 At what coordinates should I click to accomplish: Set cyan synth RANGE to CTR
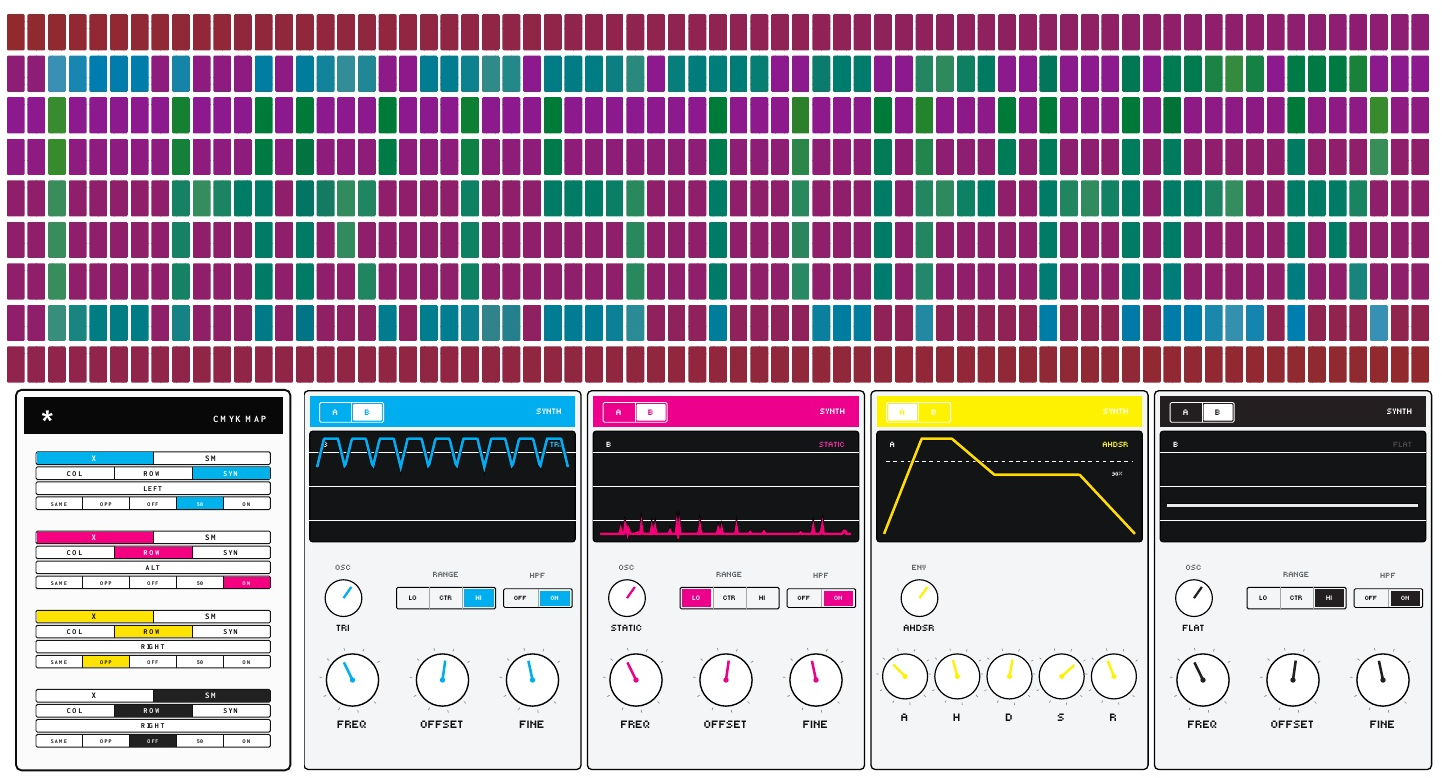coord(446,598)
